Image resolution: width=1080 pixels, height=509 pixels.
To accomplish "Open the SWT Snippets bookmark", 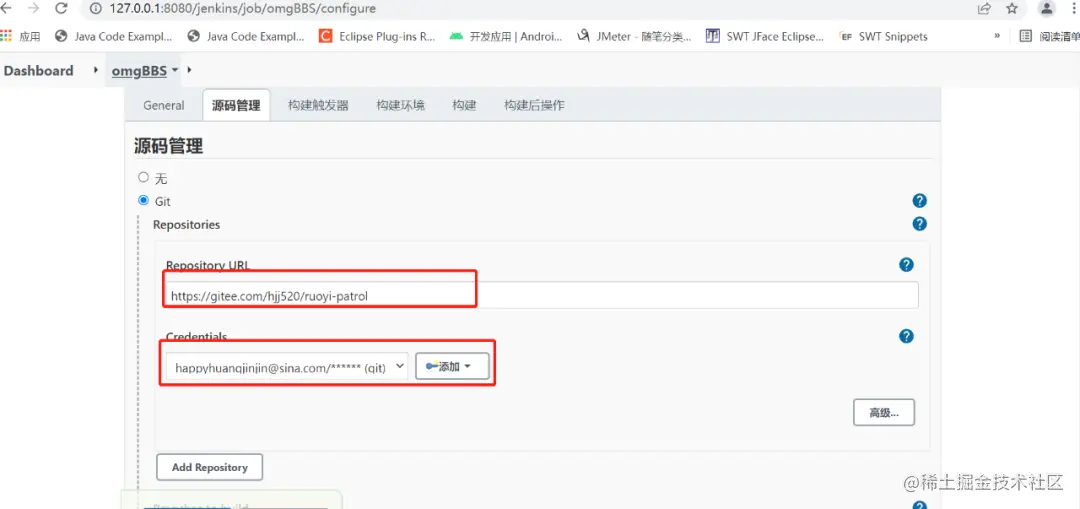I will pos(884,37).
